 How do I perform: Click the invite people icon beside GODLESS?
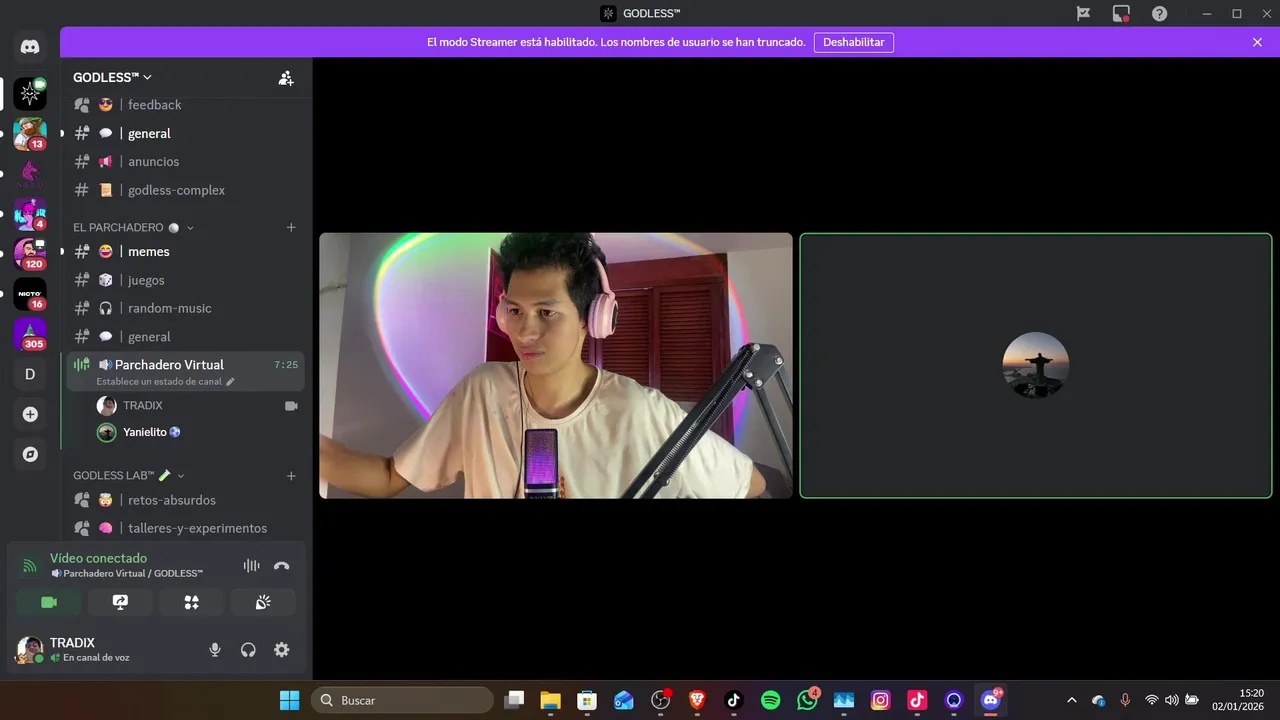pos(286,78)
